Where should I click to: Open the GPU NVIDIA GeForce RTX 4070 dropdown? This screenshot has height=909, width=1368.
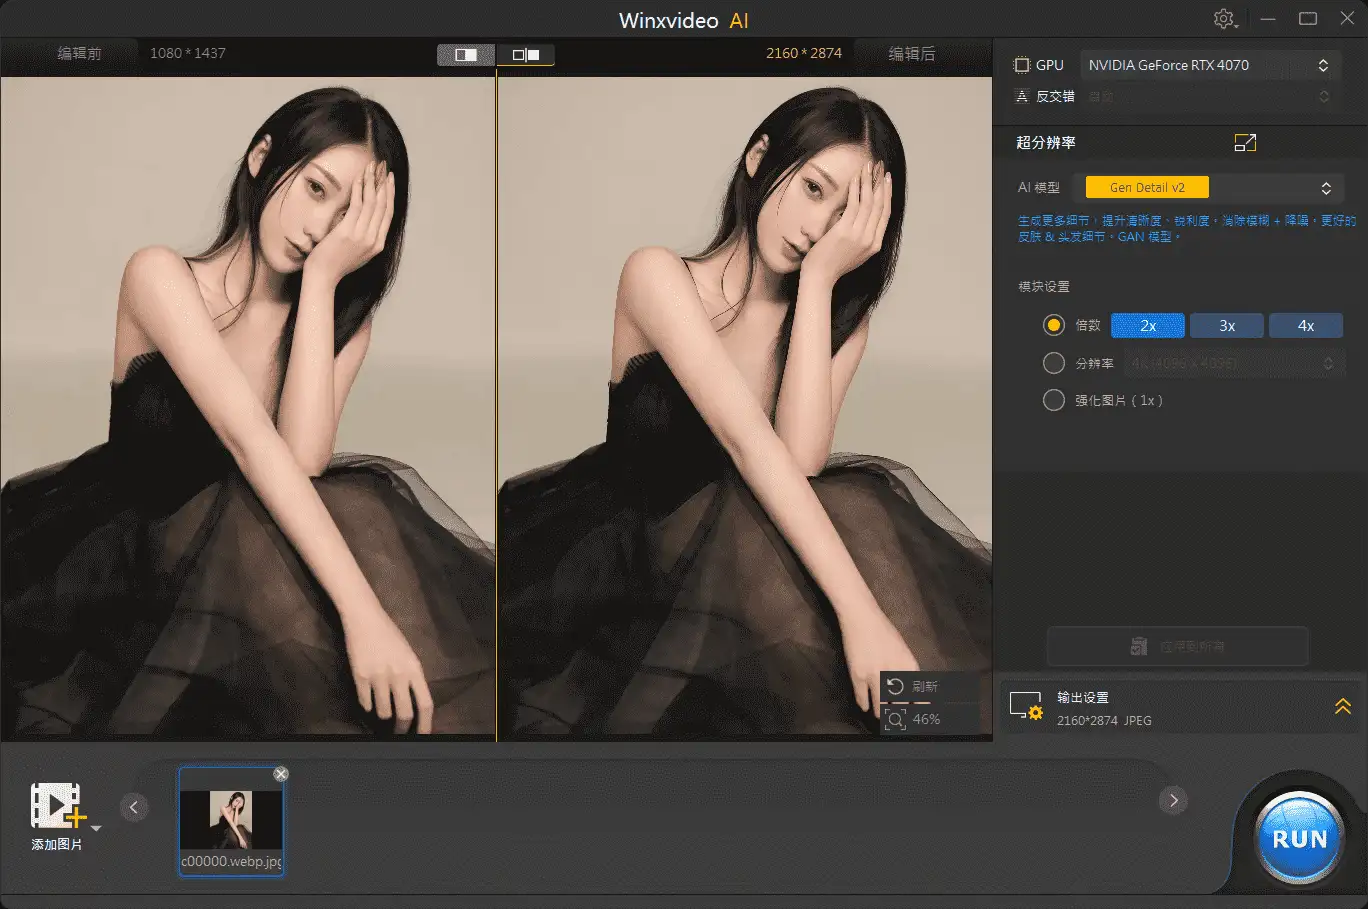tap(1209, 65)
